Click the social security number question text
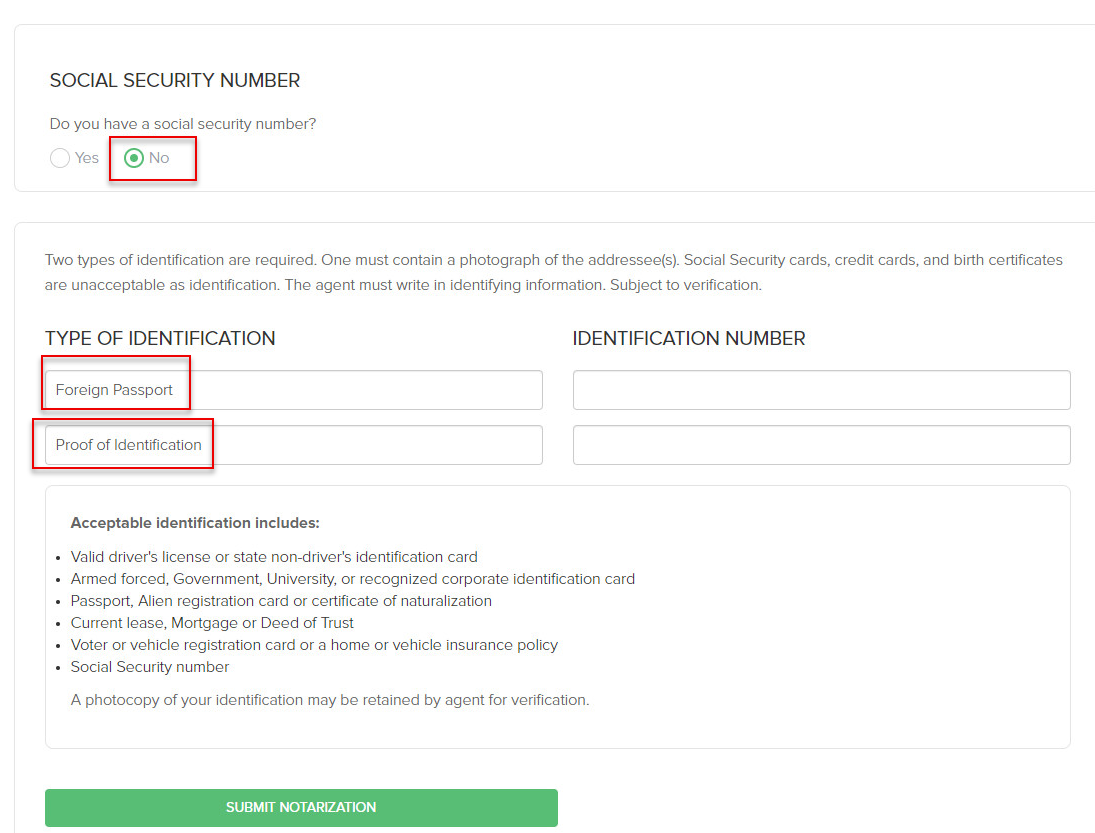Image resolution: width=1095 pixels, height=833 pixels. click(x=183, y=124)
